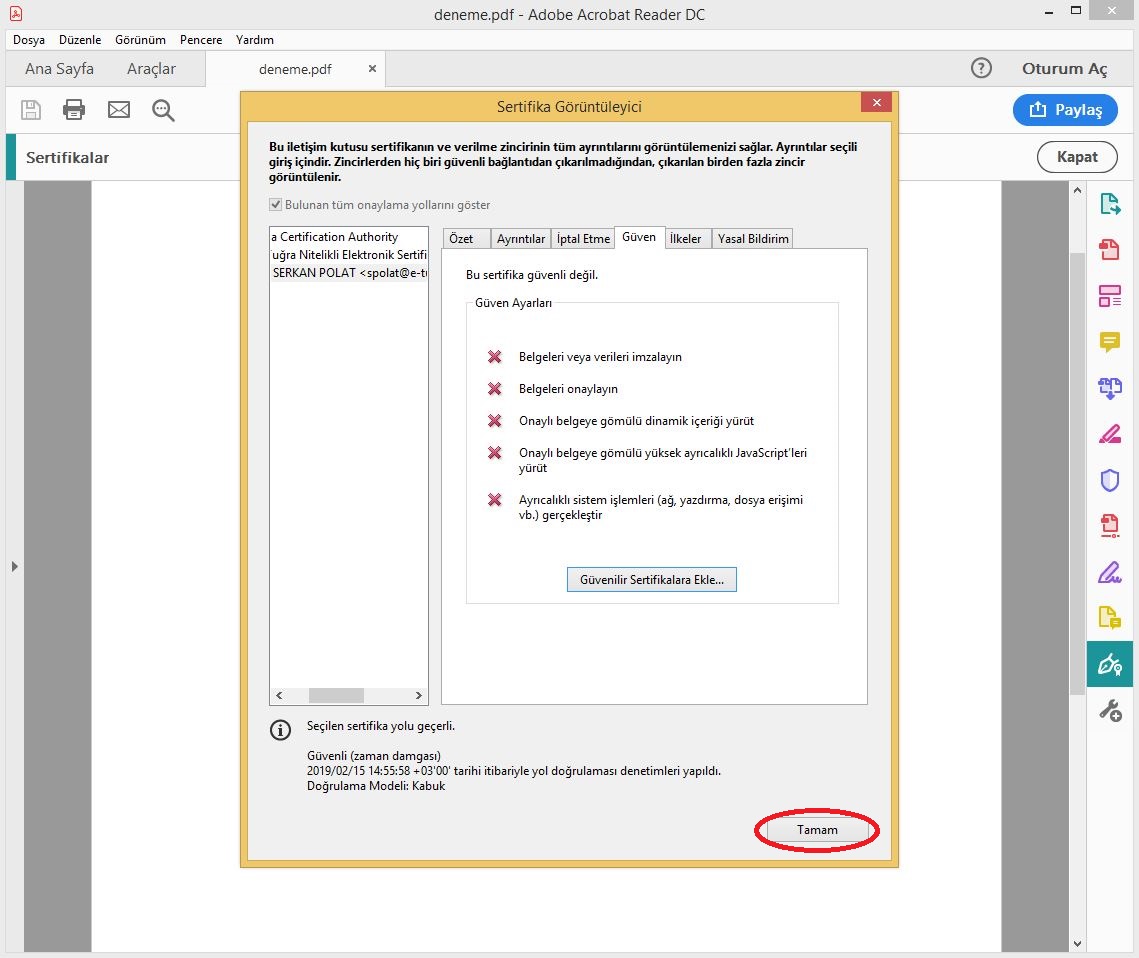Print the document using printer icon
This screenshot has width=1139, height=958.
pos(73,110)
